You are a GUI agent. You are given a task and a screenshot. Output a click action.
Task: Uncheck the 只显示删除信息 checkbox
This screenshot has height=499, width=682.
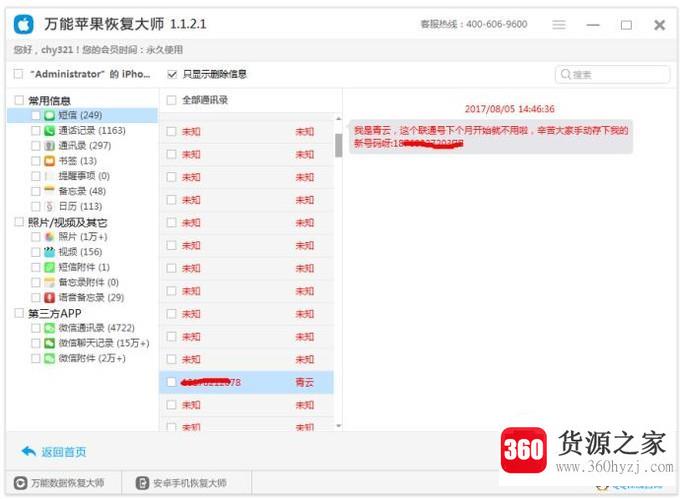point(172,74)
